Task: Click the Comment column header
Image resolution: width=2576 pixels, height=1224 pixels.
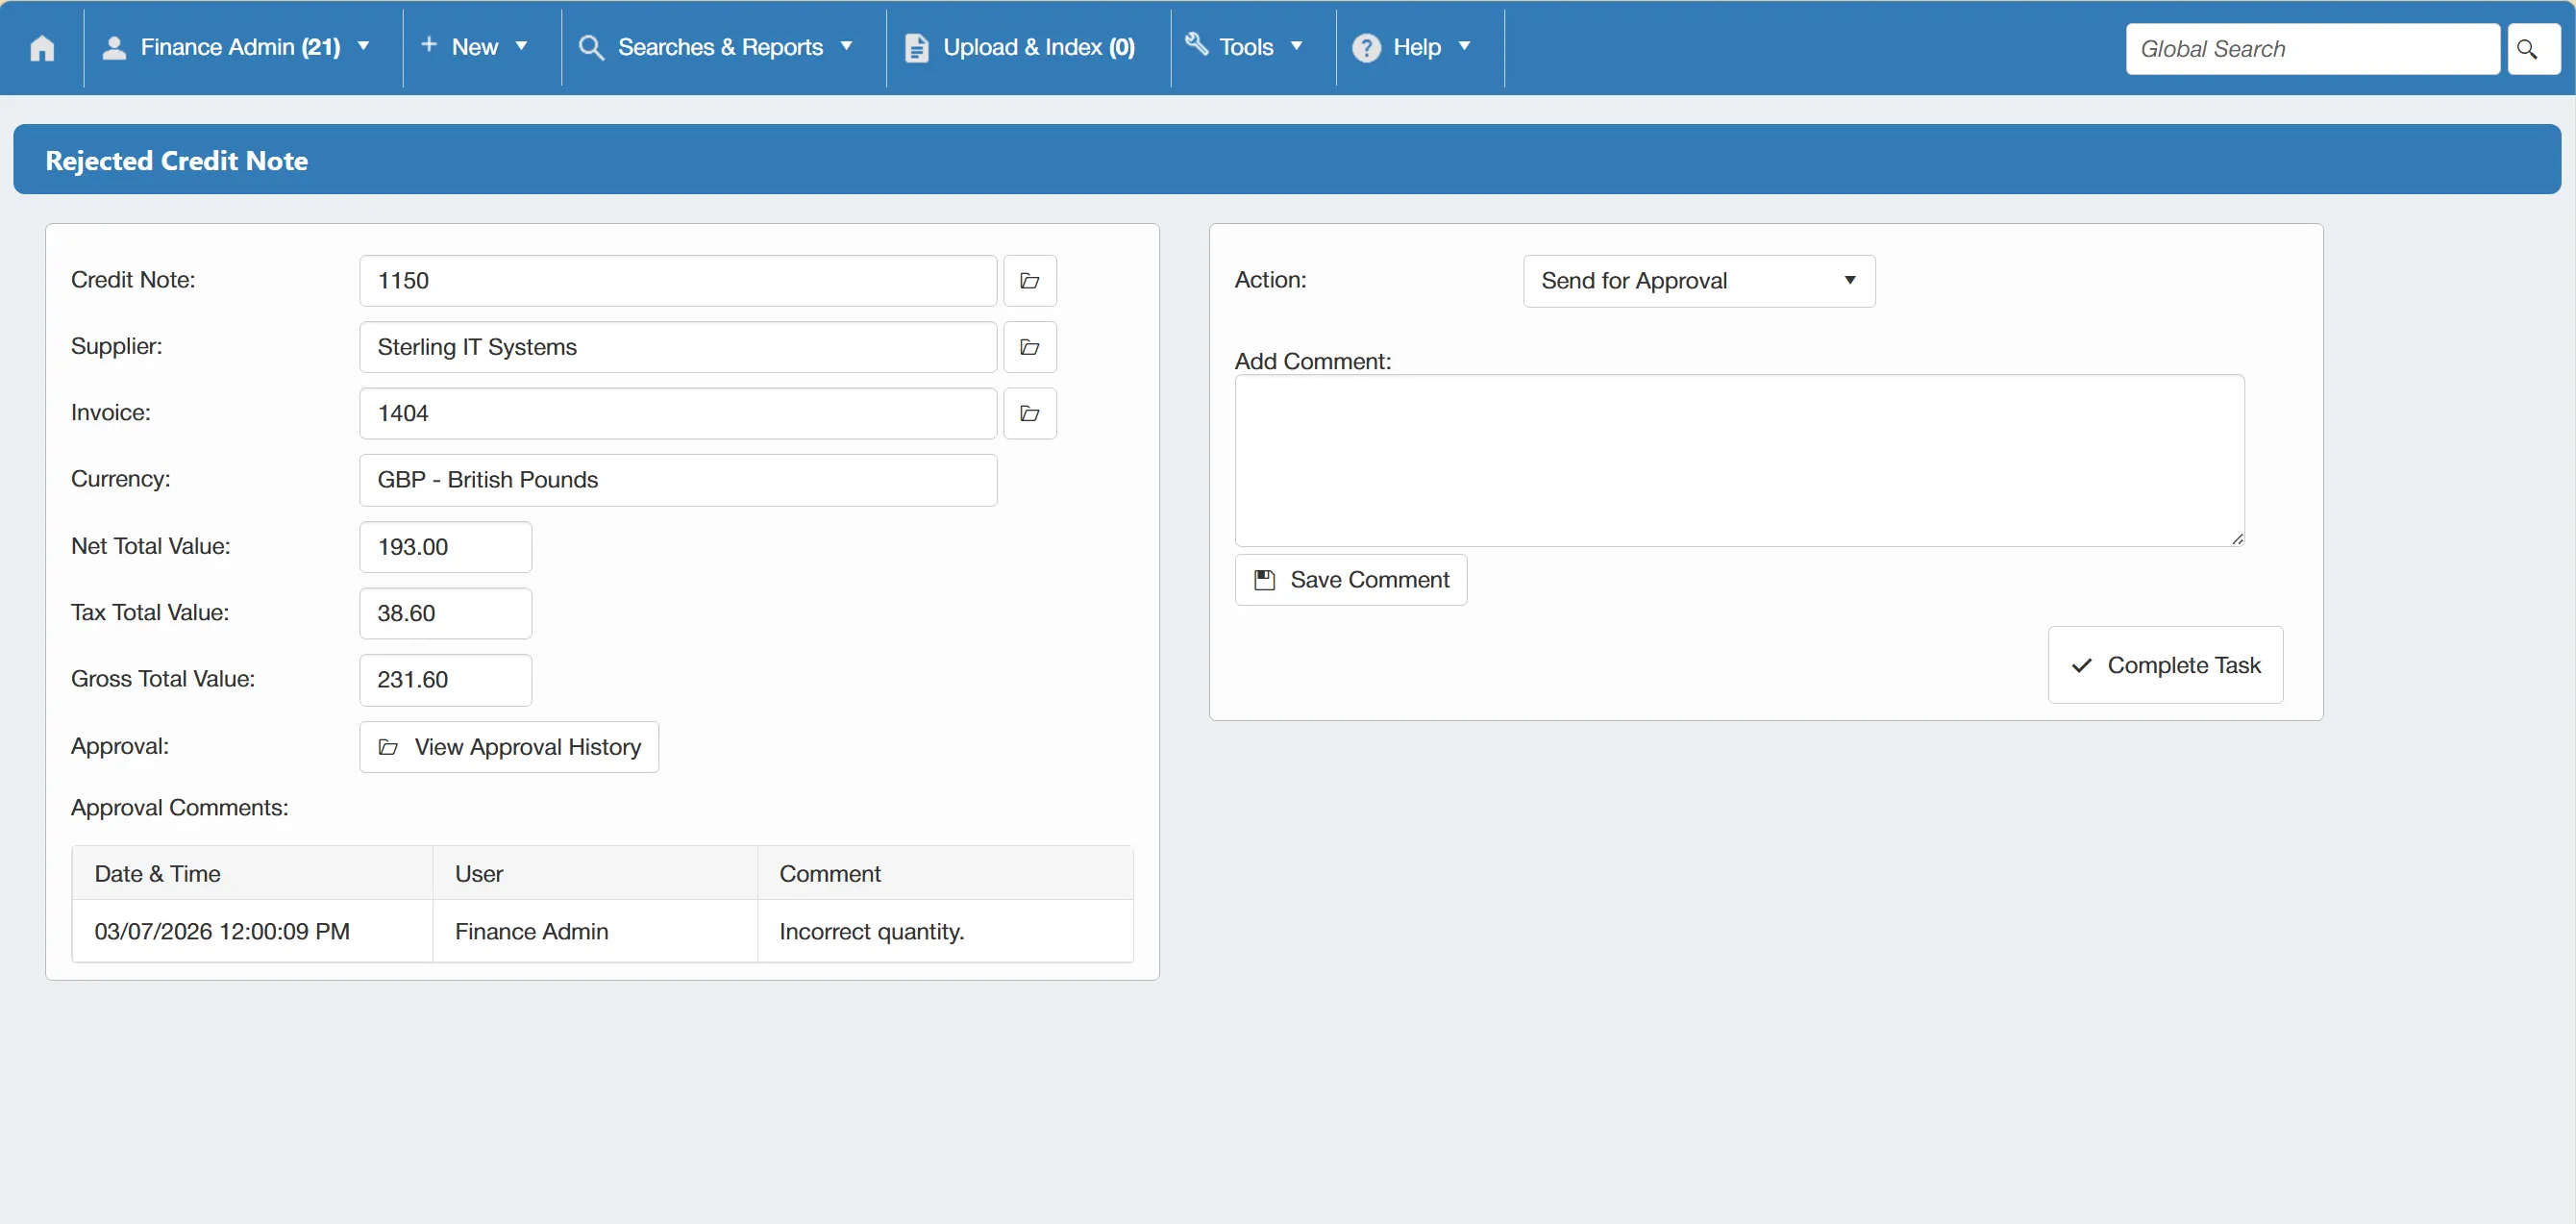Action: (x=945, y=873)
